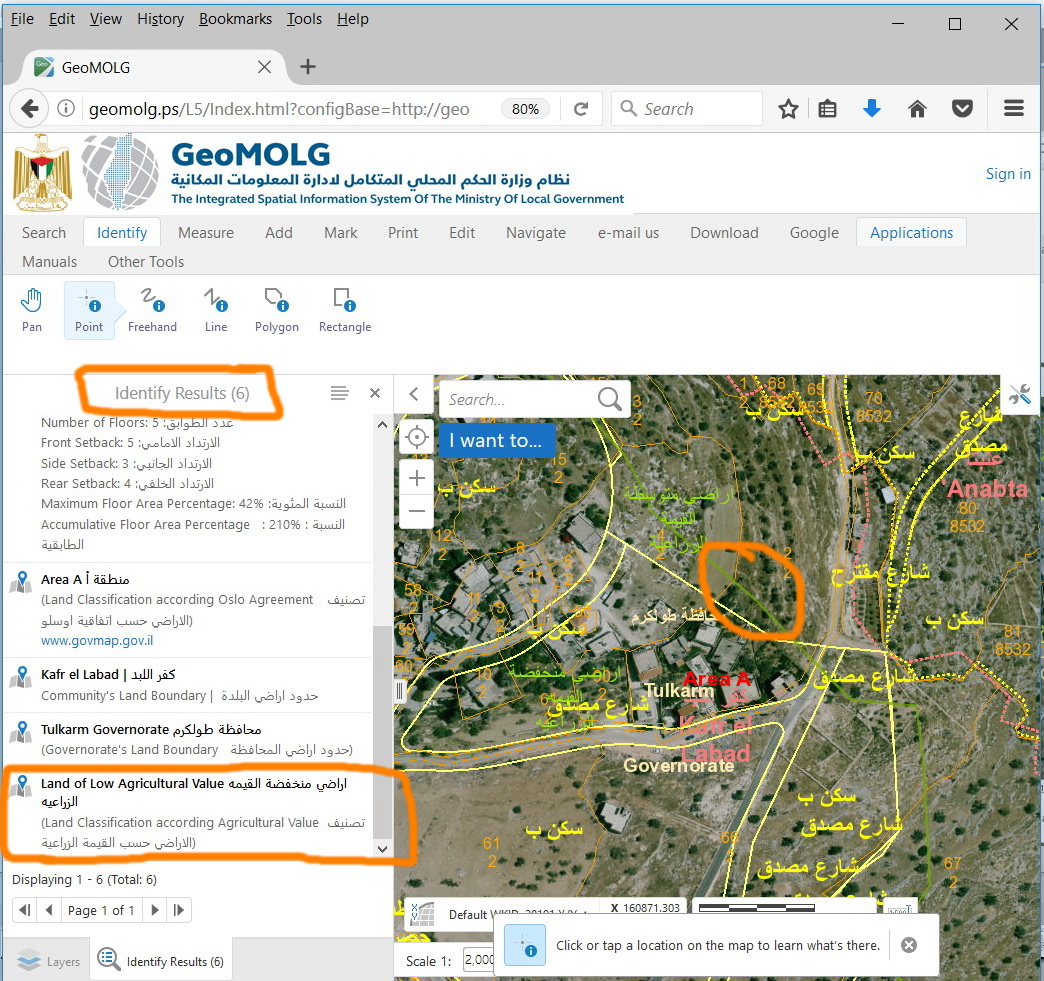Open the Applications tab
Viewport: 1044px width, 981px height.
click(911, 232)
